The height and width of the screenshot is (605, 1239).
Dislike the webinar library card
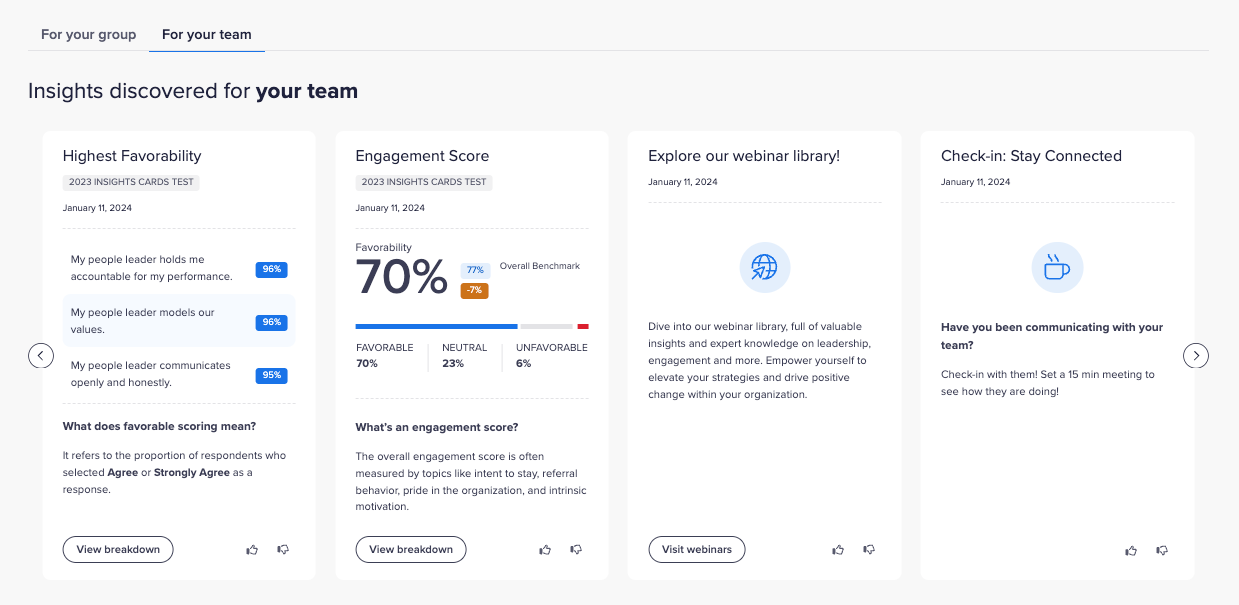tap(869, 549)
